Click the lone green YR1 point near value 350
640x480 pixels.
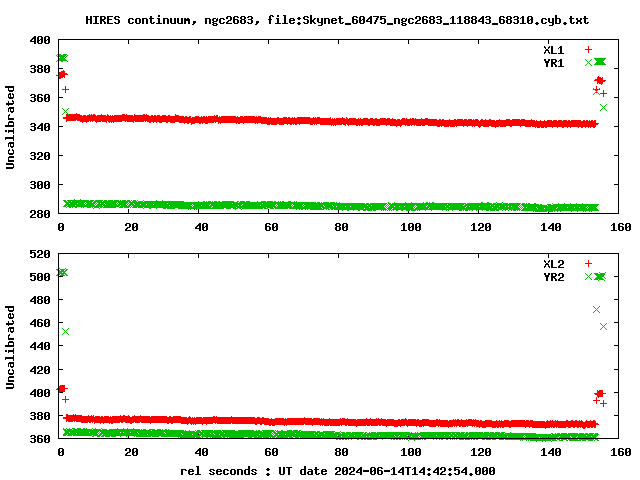pos(65,111)
